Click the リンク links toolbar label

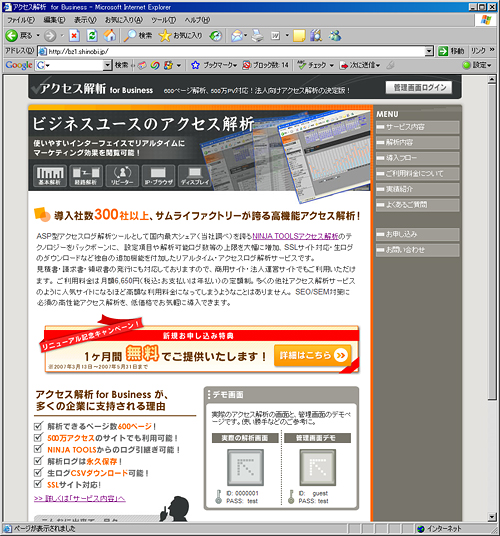478,51
